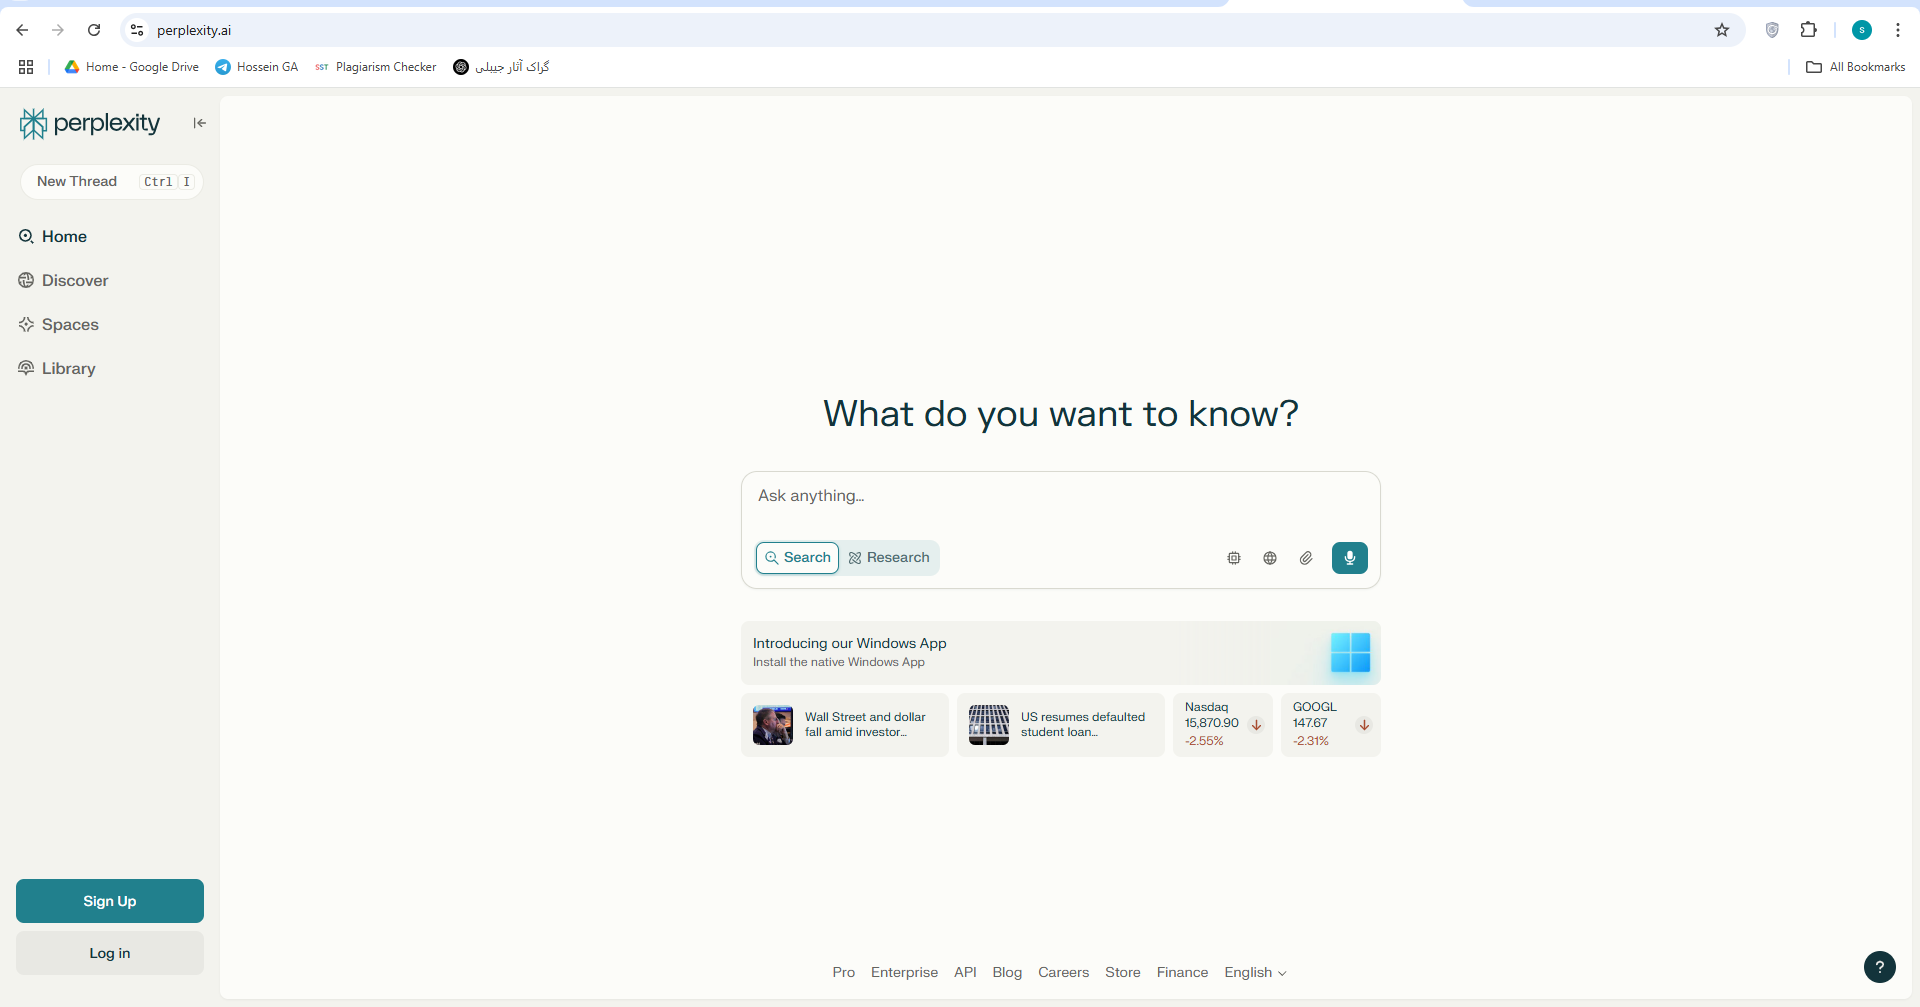Open Extensions puzzle icon
Image resolution: width=1920 pixels, height=1007 pixels.
pos(1808,30)
